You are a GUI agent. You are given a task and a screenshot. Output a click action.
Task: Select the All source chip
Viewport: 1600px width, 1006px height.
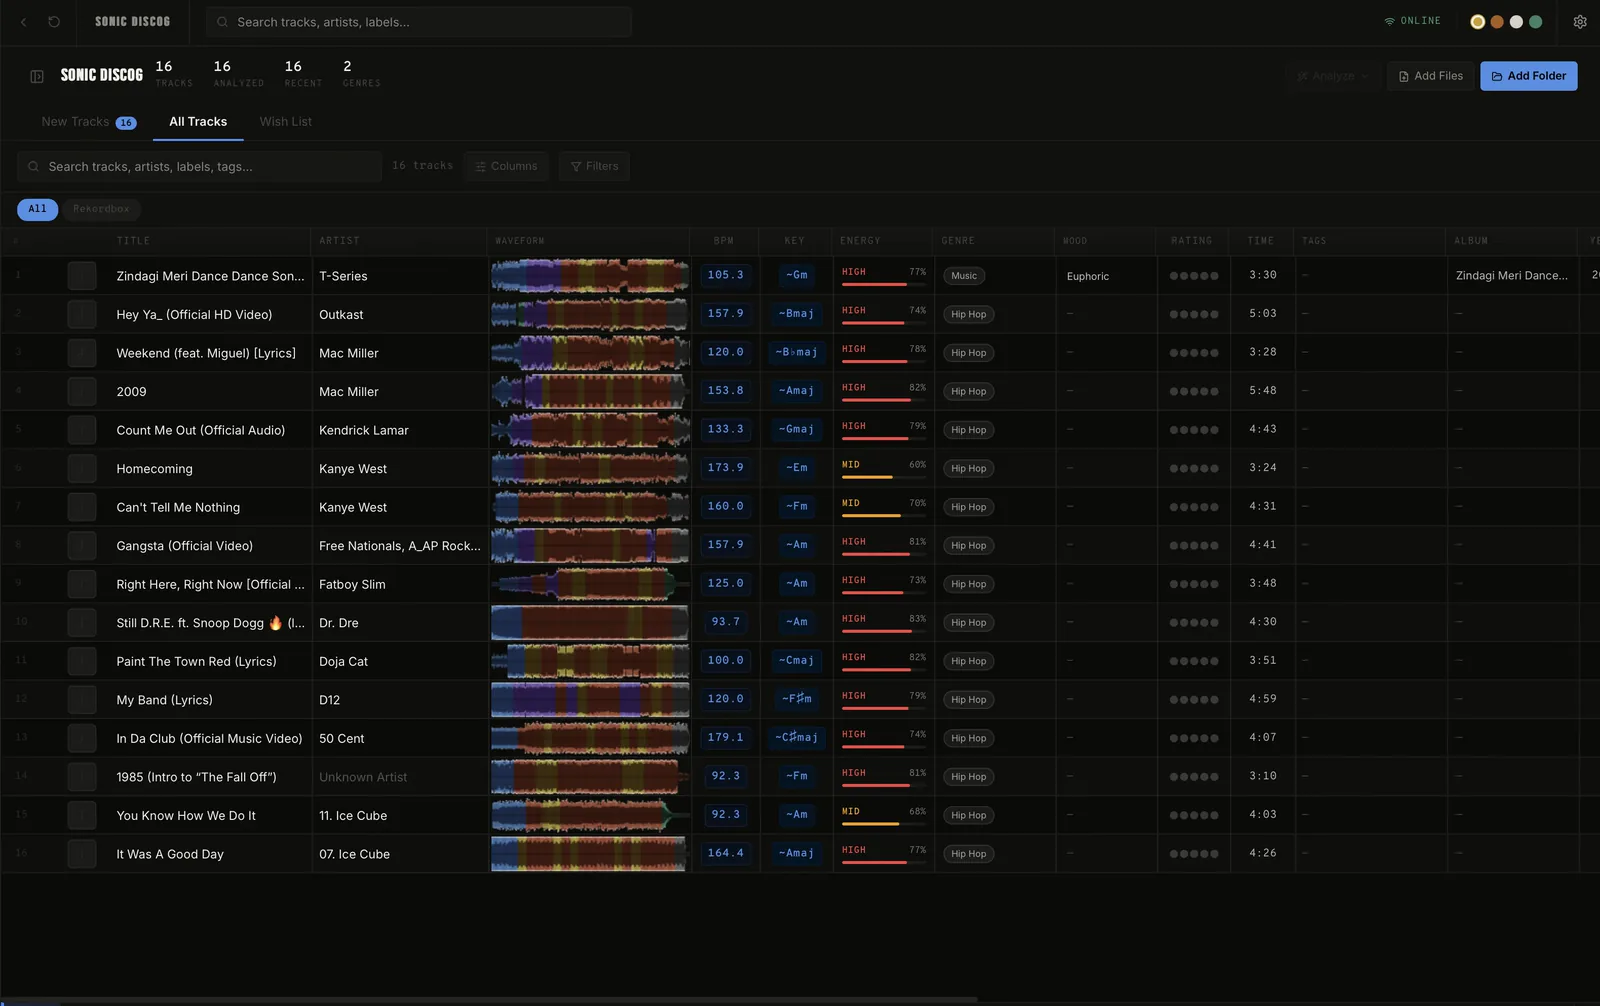click(37, 209)
